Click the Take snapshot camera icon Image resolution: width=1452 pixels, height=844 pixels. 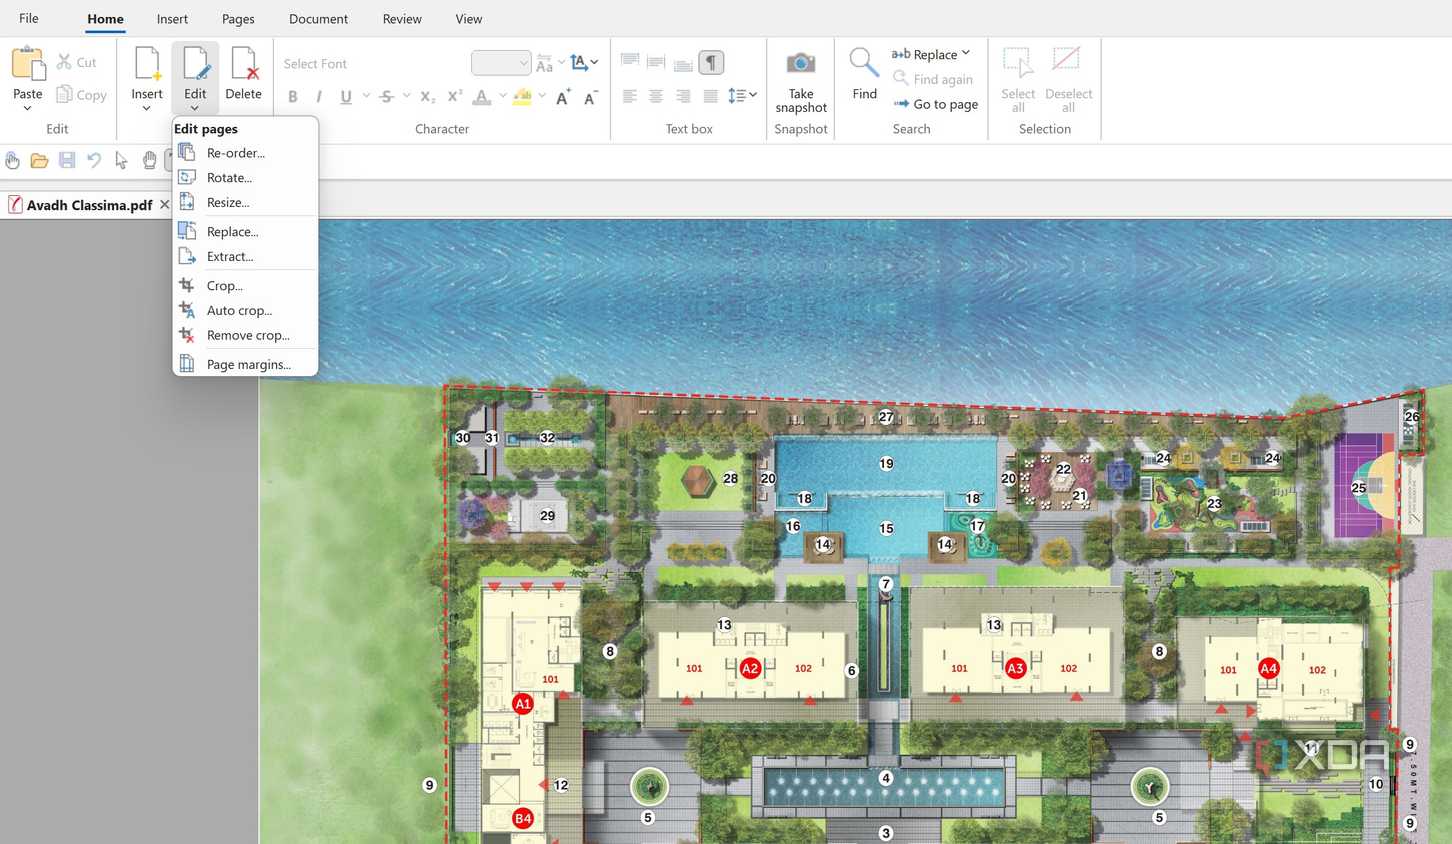[801, 63]
